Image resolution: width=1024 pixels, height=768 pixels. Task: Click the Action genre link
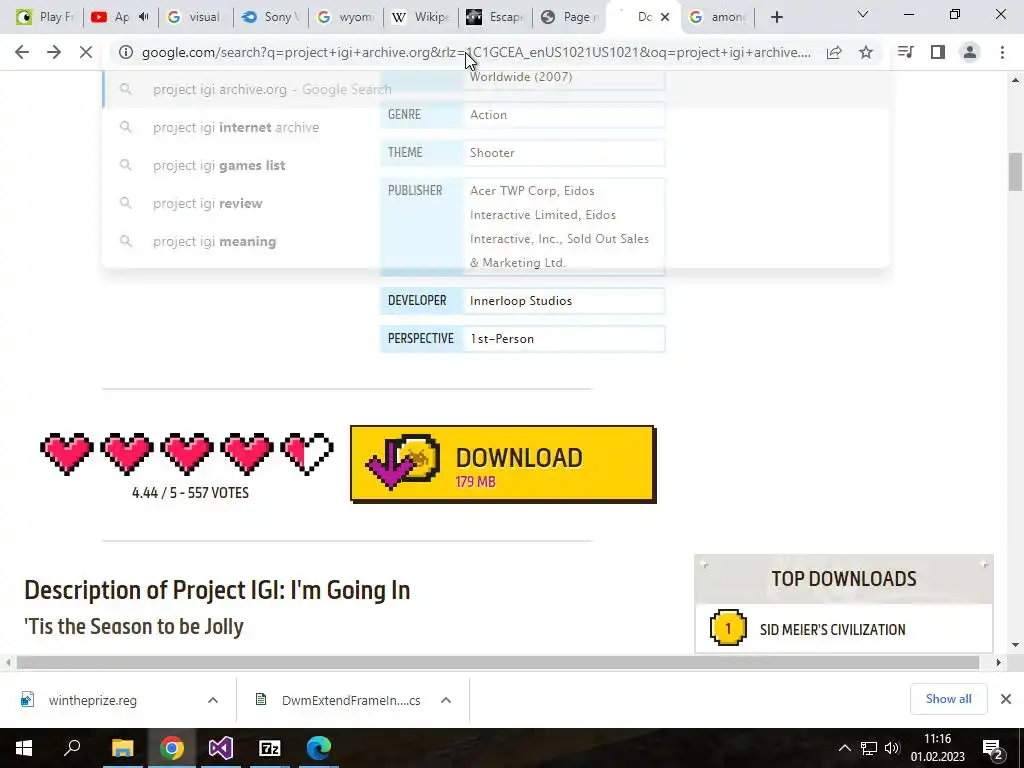(x=488, y=115)
